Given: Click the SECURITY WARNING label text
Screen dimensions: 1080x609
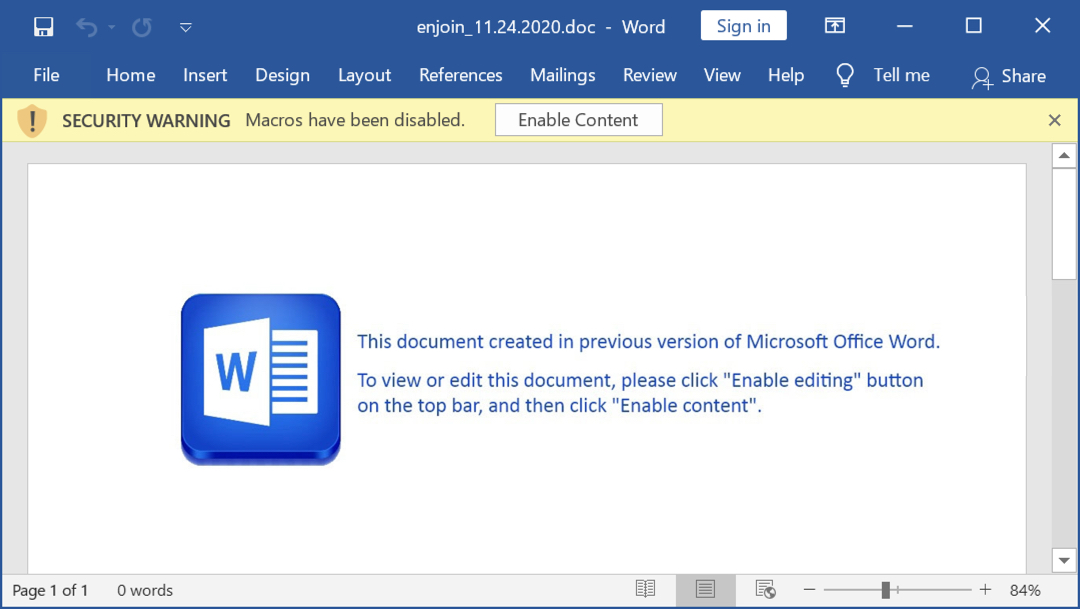Looking at the screenshot, I should tap(146, 121).
